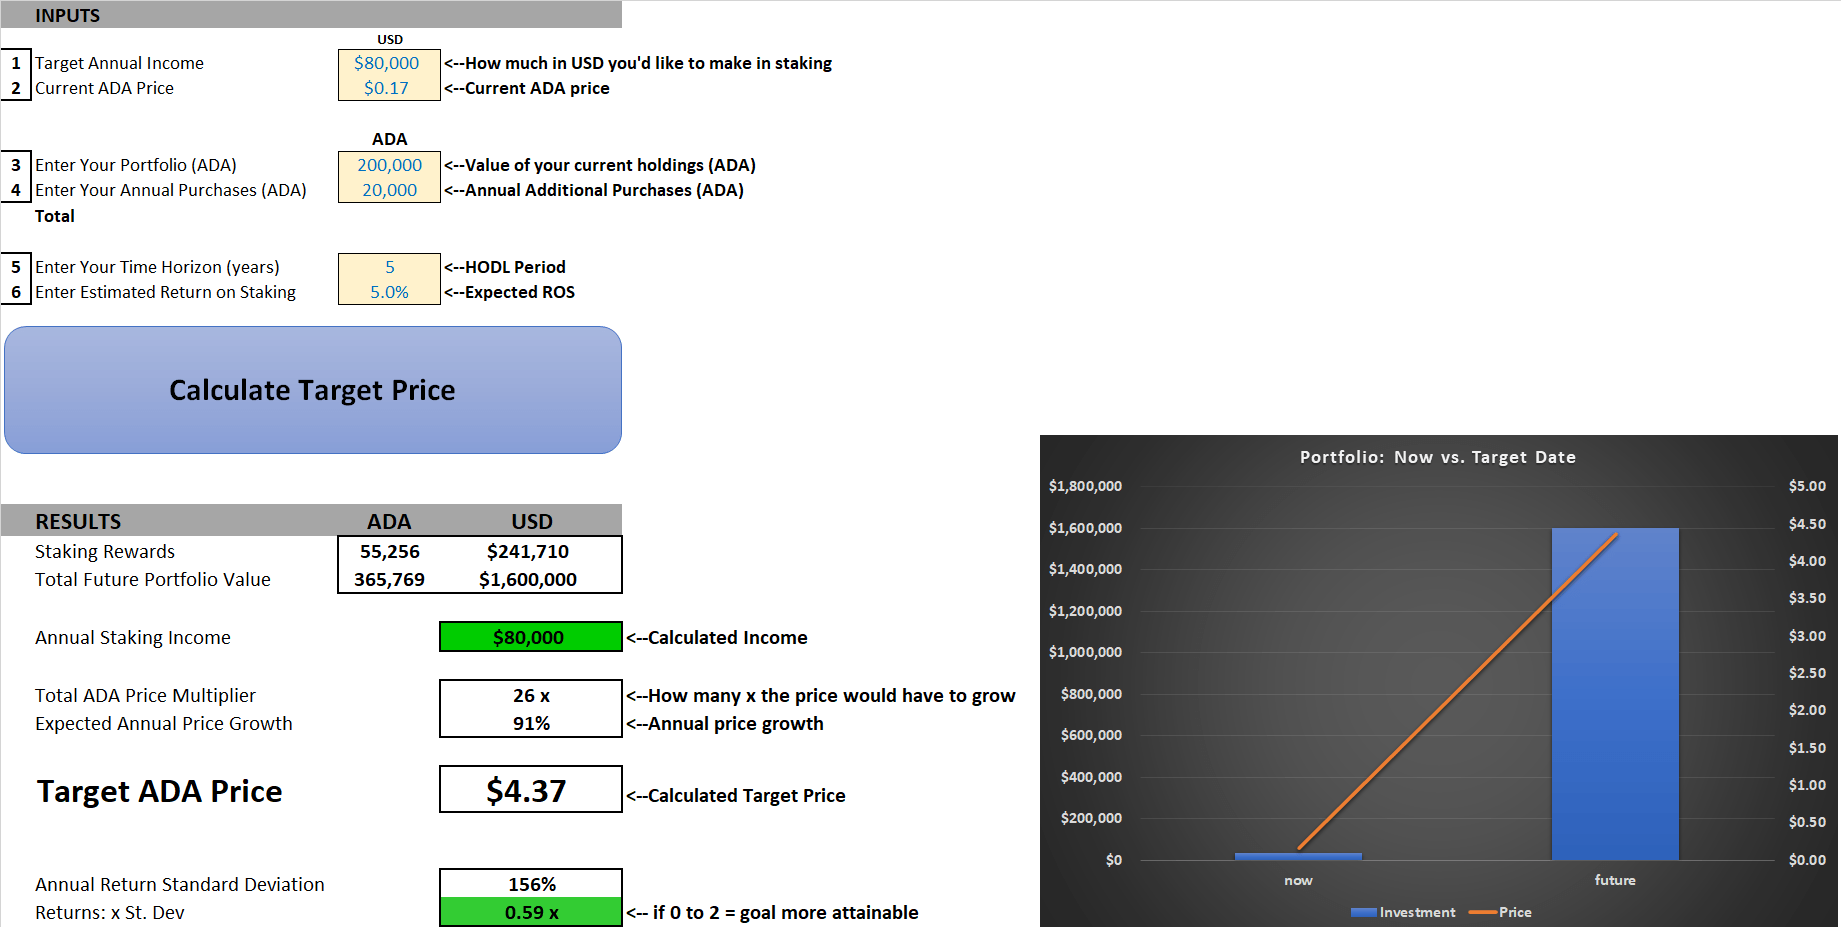This screenshot has height=927, width=1841.
Task: Click the Investment legend entry
Action: click(x=1403, y=912)
